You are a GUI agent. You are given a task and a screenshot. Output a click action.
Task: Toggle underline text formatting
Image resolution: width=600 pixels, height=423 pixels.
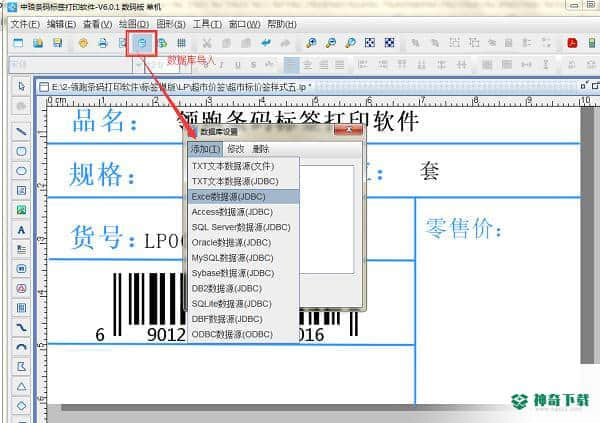point(238,65)
